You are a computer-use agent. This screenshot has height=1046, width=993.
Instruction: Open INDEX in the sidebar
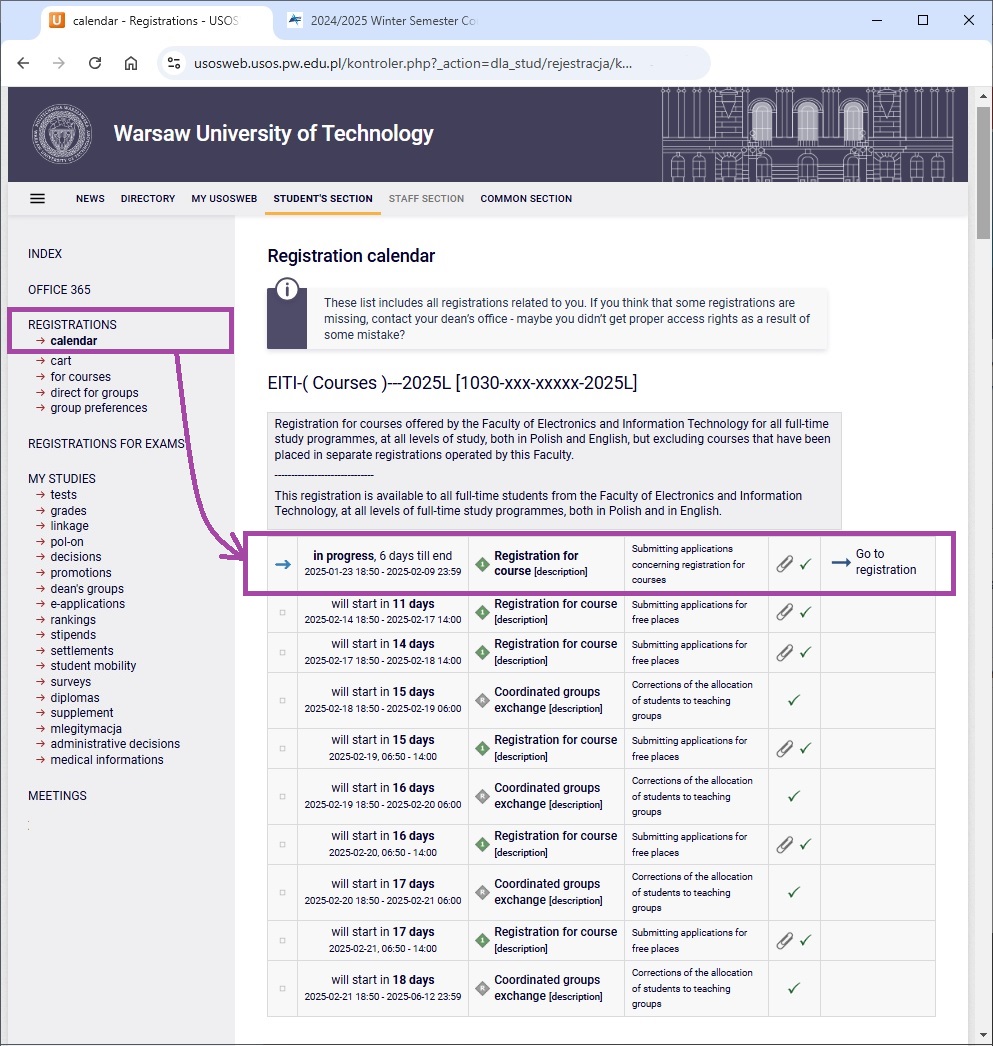[x=45, y=254]
